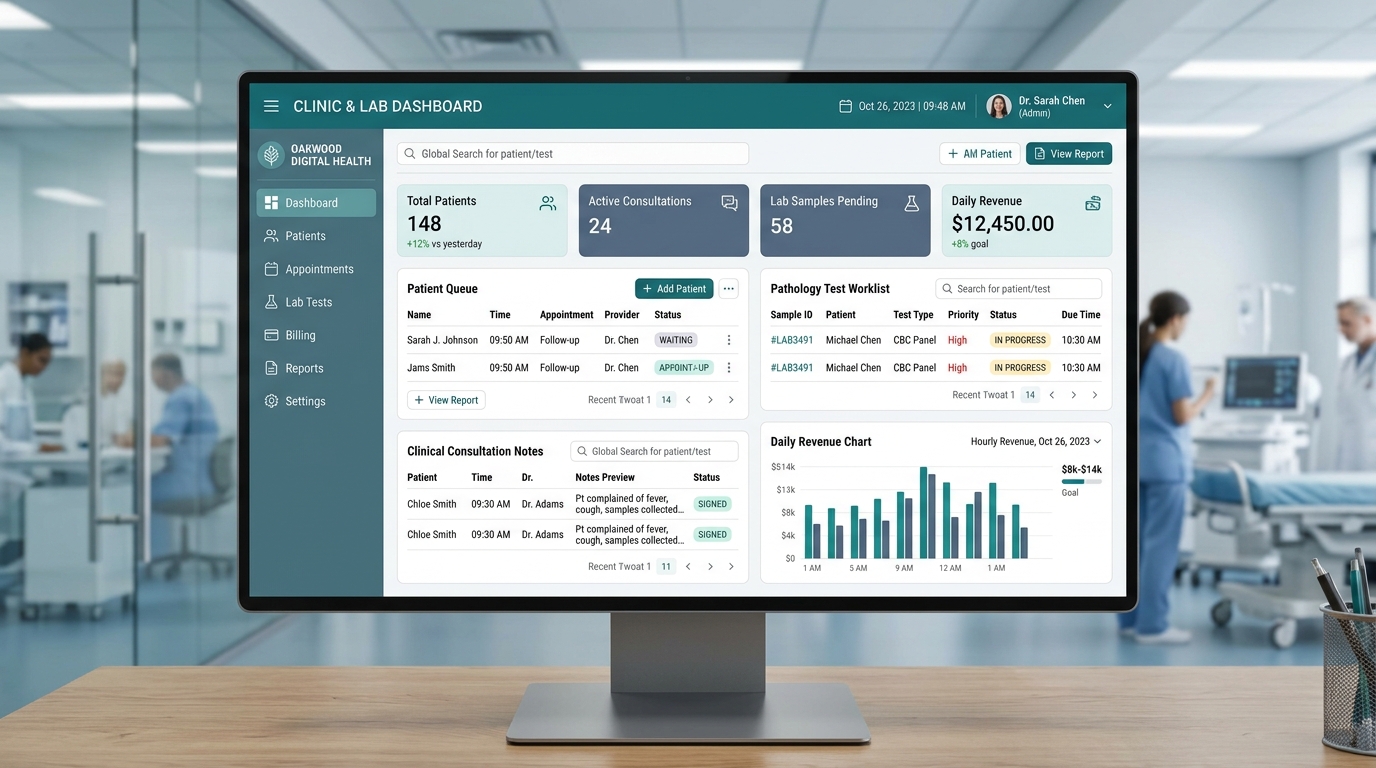Image resolution: width=1376 pixels, height=768 pixels.
Task: Click the Lab Samples Pending flask icon
Action: (x=911, y=203)
